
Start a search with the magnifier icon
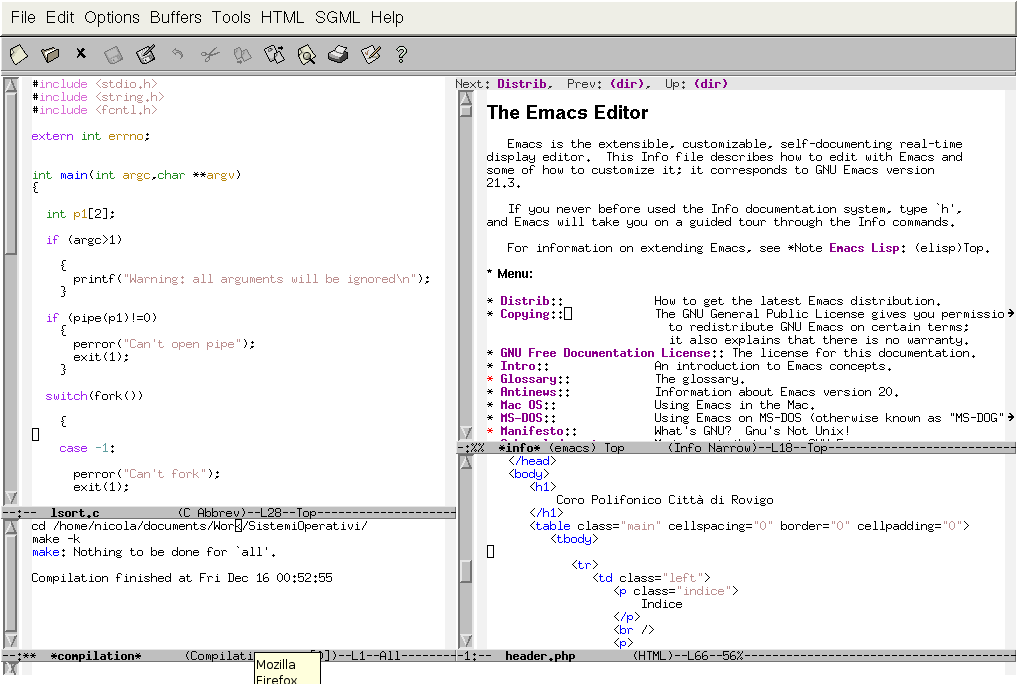306,54
